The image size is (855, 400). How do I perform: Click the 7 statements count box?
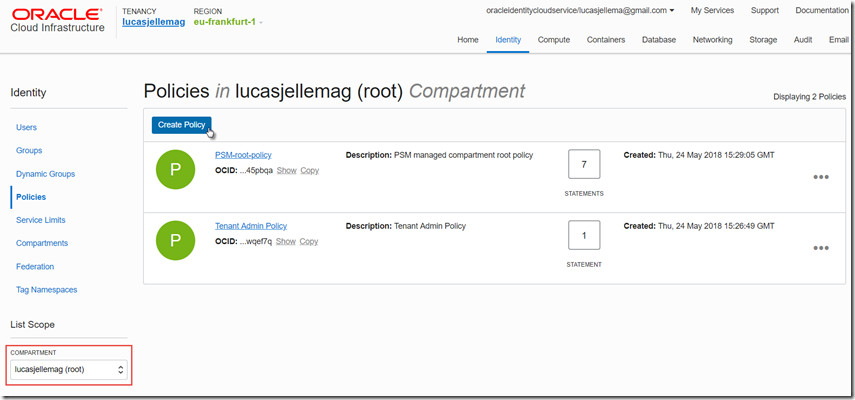click(584, 165)
